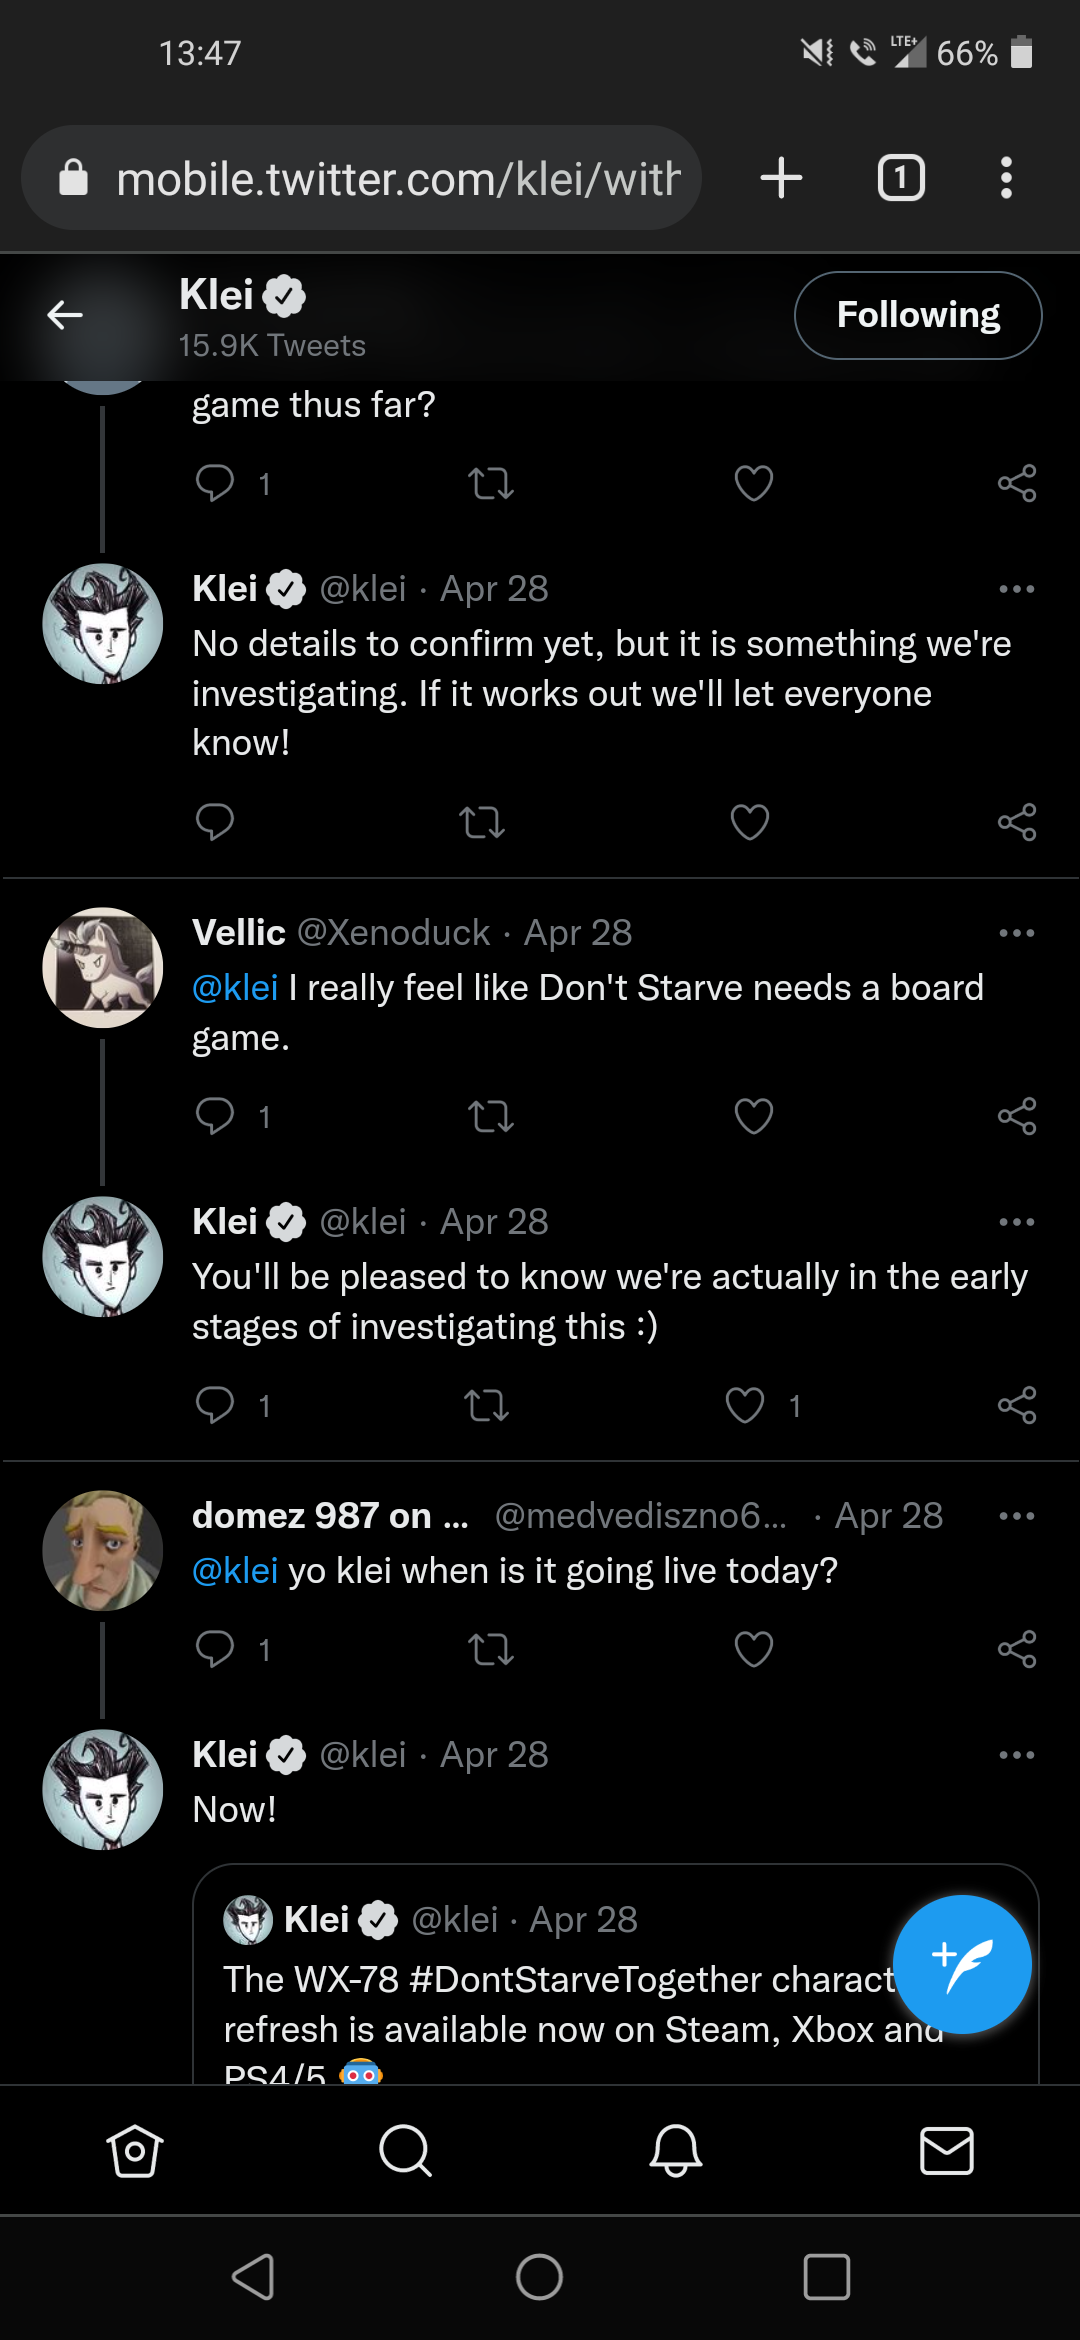Open the search tab in bottom navigation
This screenshot has width=1080, height=2340.
405,2150
